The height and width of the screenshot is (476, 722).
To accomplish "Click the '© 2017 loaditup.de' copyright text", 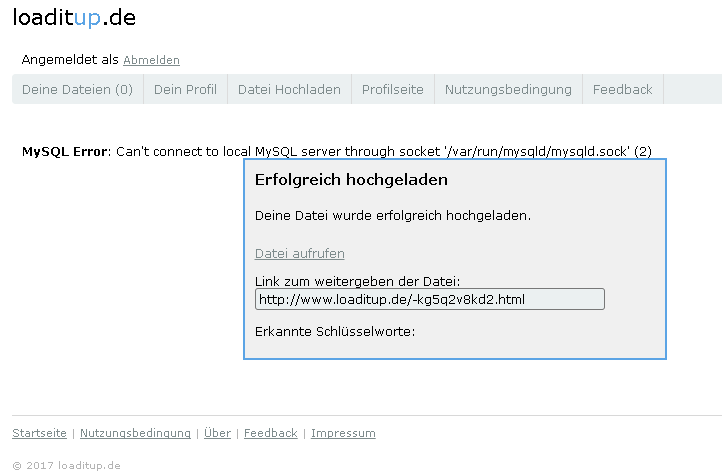I will pos(66,465).
